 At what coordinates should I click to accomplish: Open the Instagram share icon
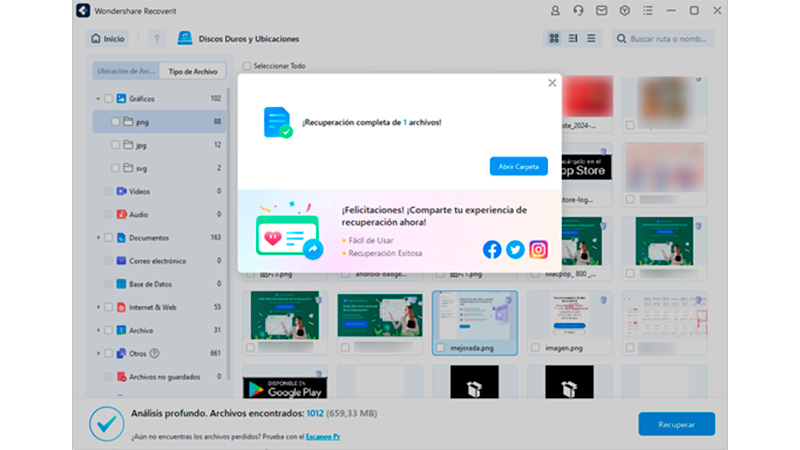coord(538,249)
